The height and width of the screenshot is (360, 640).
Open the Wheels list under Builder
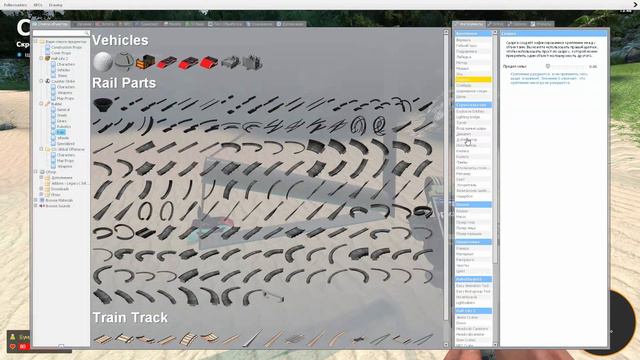tap(63, 138)
